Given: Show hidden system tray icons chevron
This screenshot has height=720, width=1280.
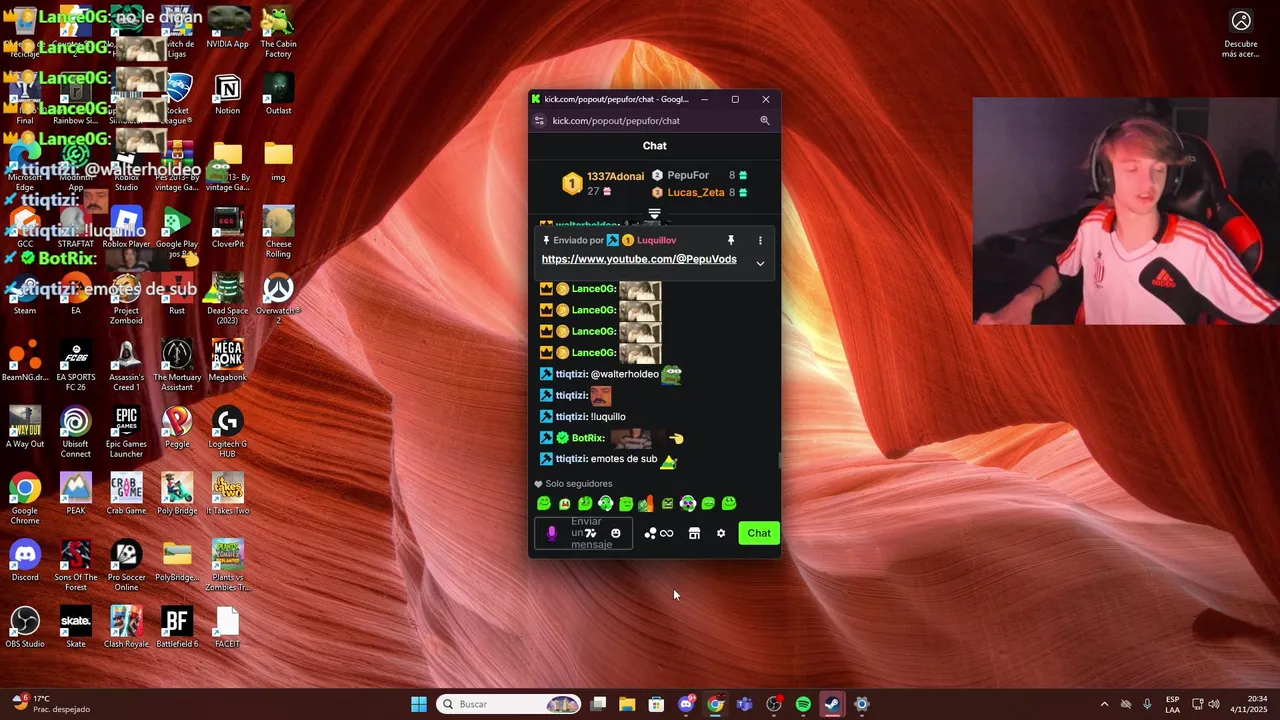Looking at the screenshot, I should 1104,704.
